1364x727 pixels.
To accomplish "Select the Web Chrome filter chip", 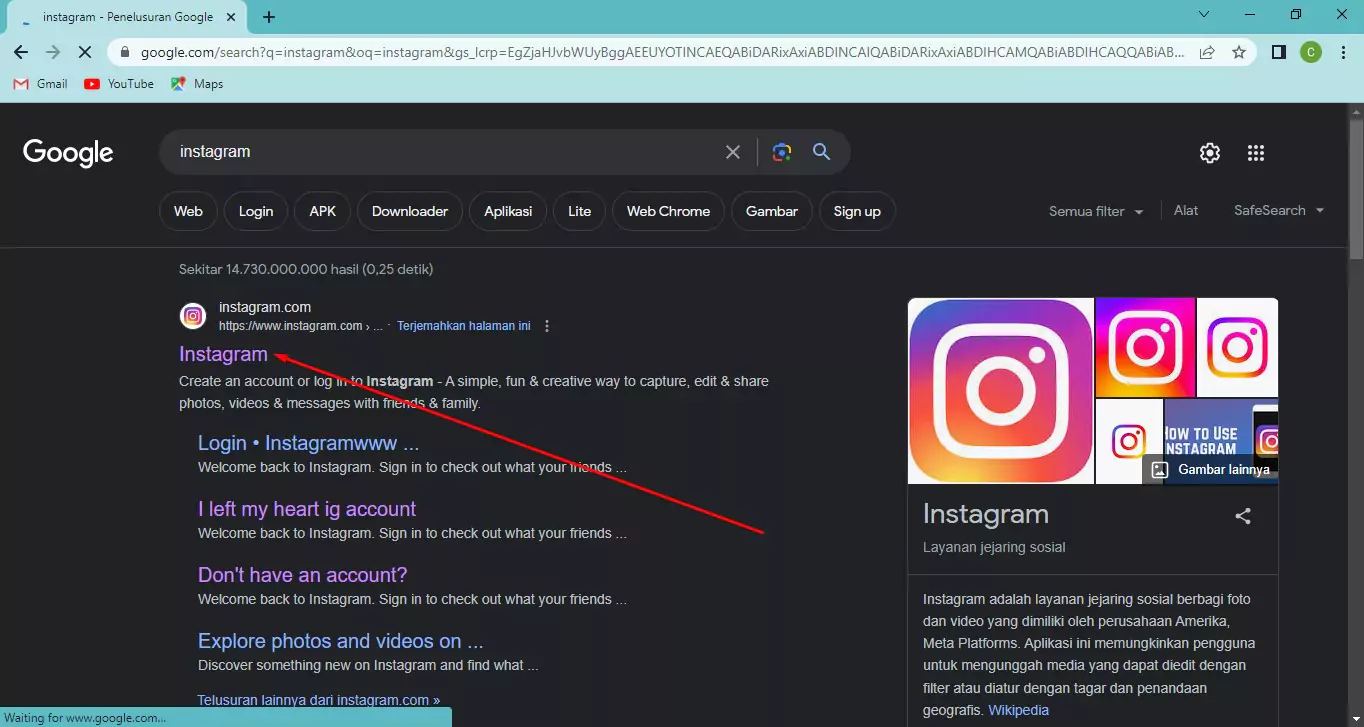I will [668, 211].
